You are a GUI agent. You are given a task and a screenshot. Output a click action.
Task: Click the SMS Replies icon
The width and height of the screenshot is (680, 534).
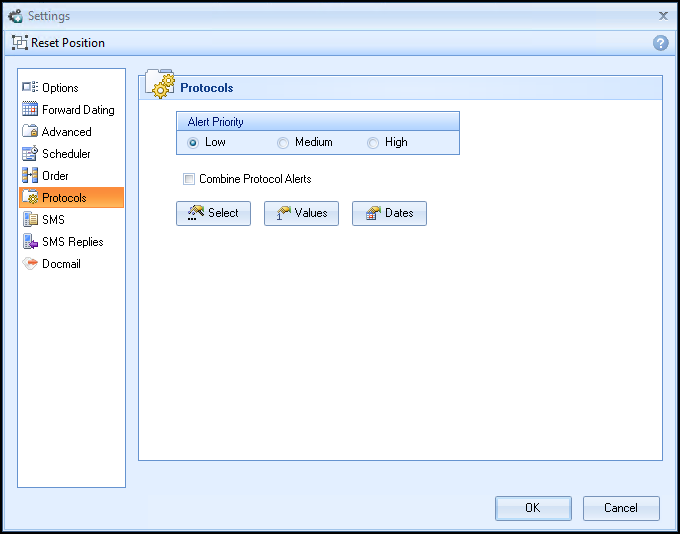point(30,242)
